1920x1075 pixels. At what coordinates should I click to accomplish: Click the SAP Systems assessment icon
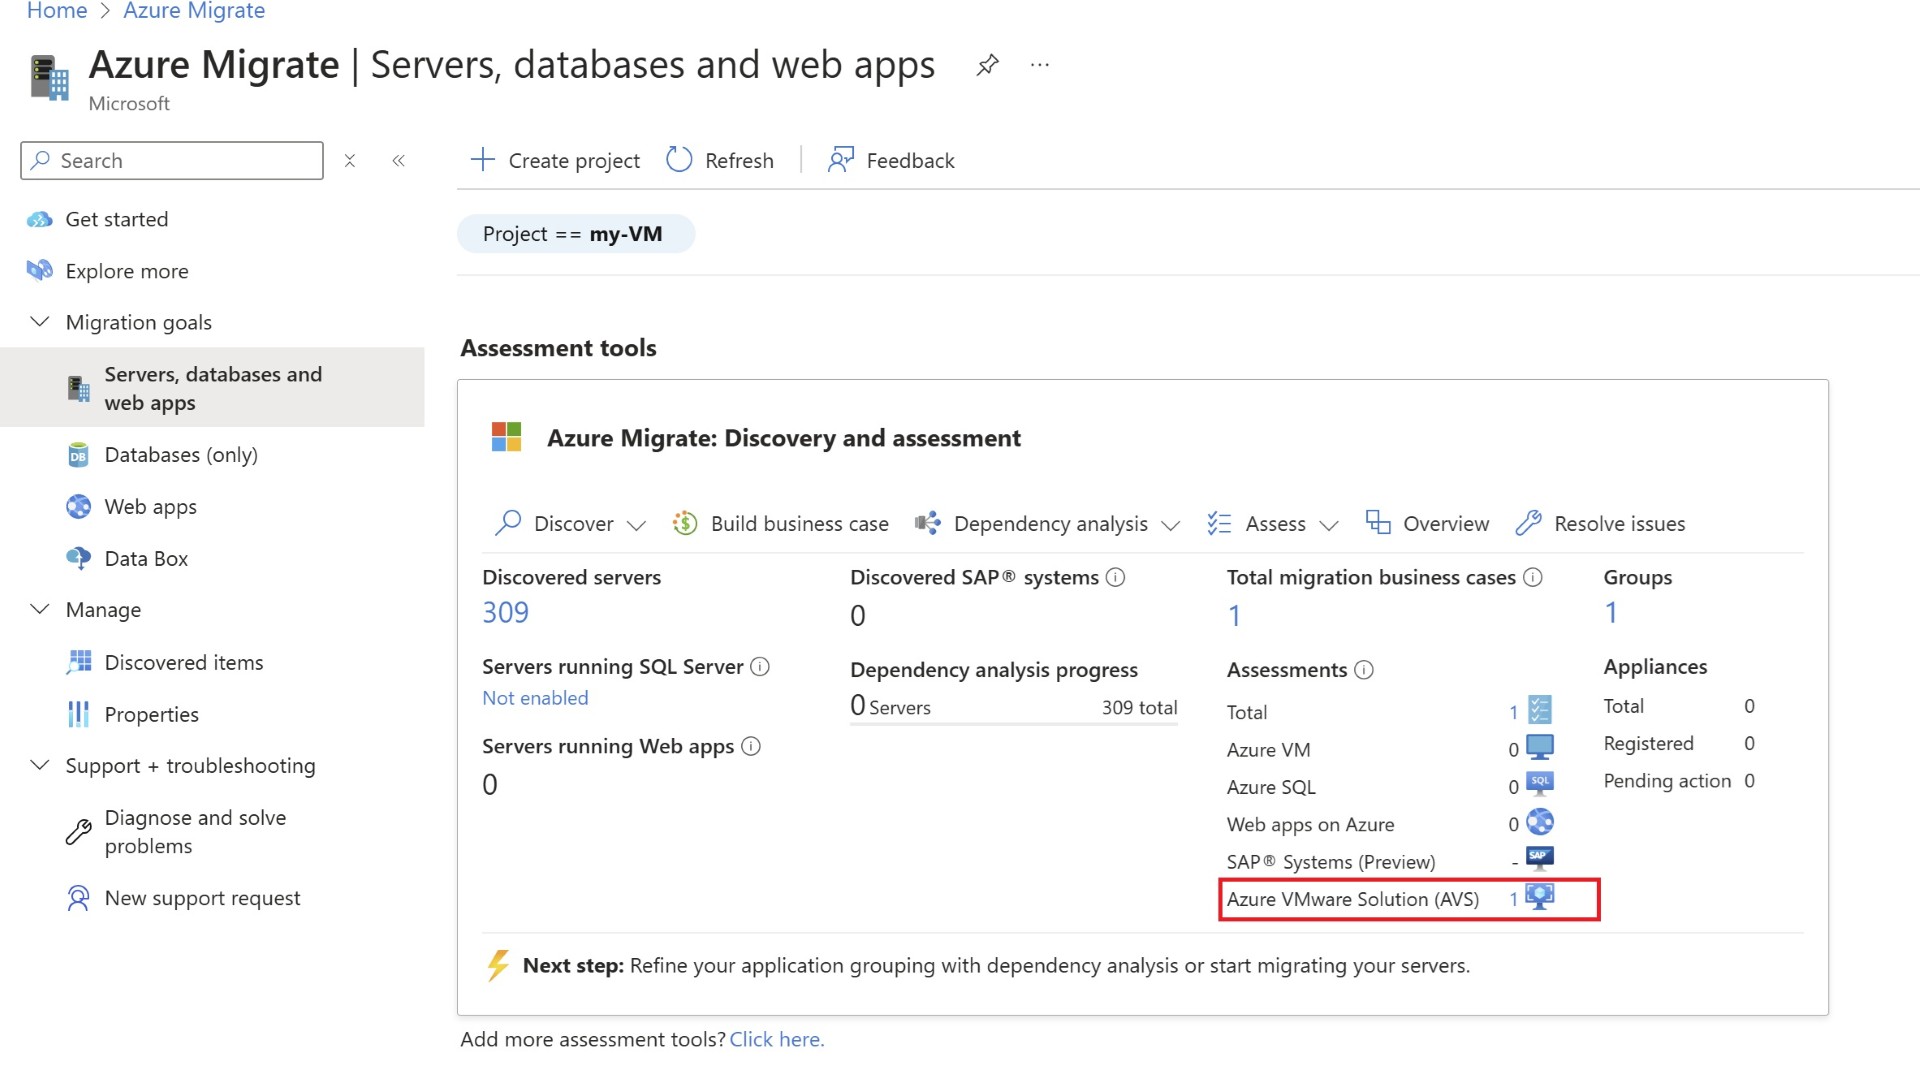tap(1540, 859)
